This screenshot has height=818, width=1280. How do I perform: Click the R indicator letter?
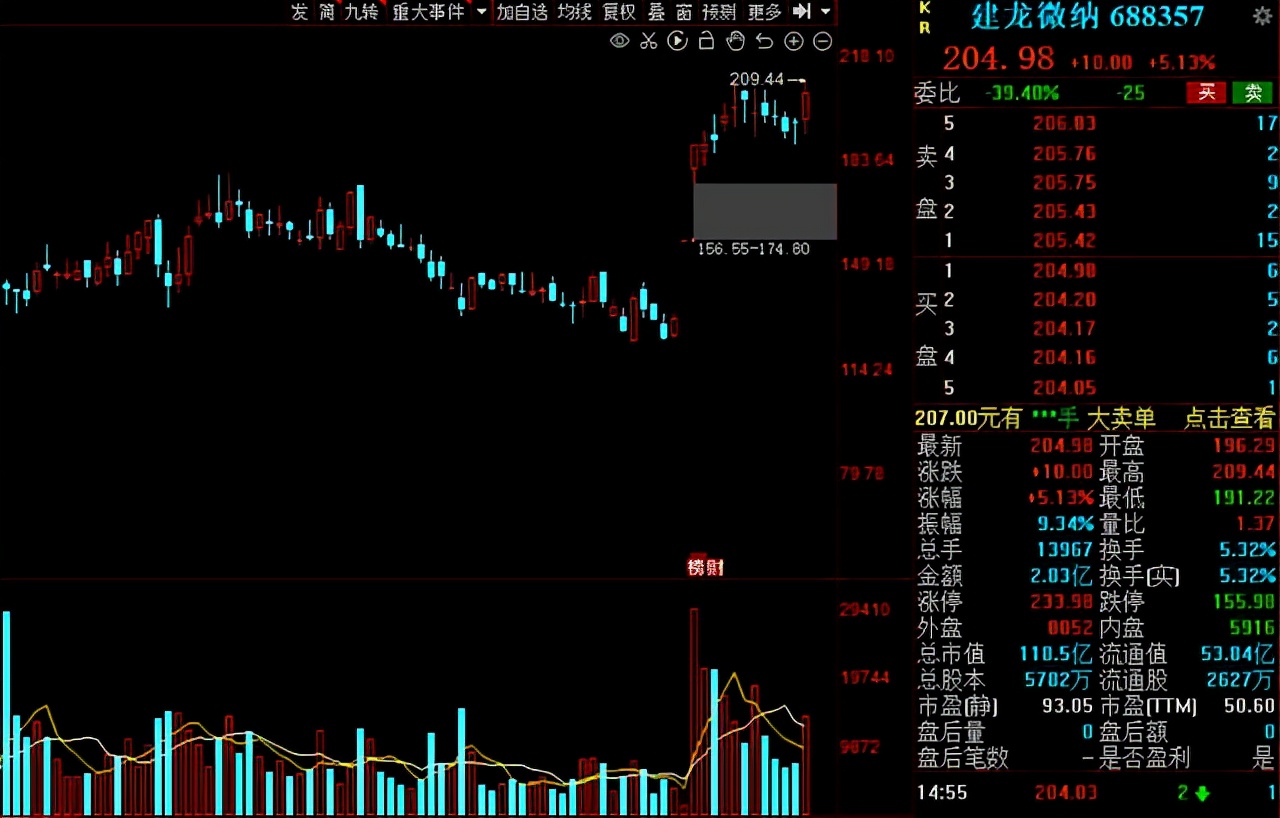(x=925, y=28)
